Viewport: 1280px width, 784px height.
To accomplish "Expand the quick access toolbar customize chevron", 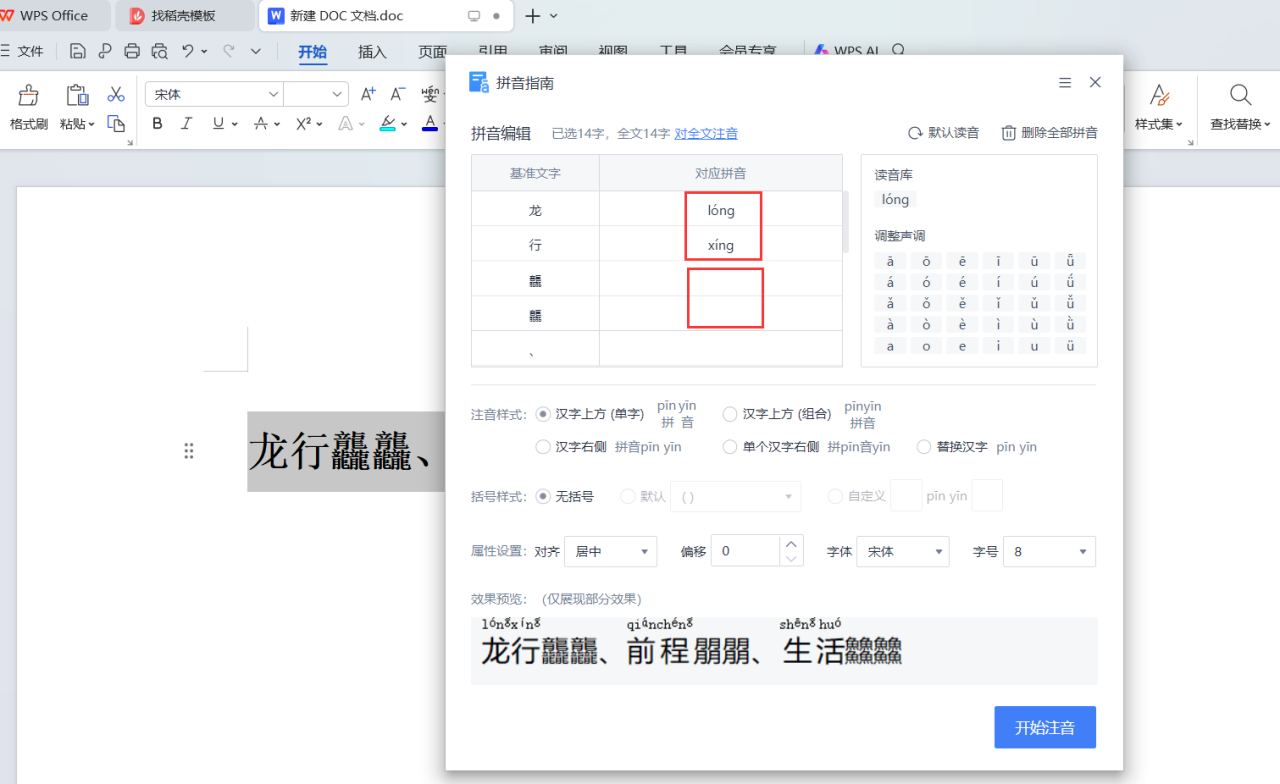I will coord(256,51).
